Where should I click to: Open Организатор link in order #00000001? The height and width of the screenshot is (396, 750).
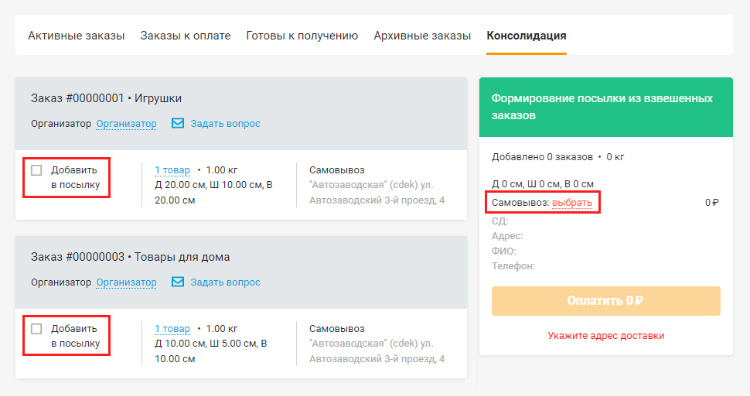coord(126,124)
